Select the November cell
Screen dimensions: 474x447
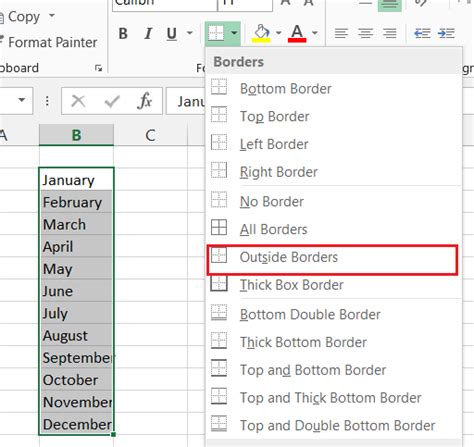(x=76, y=402)
